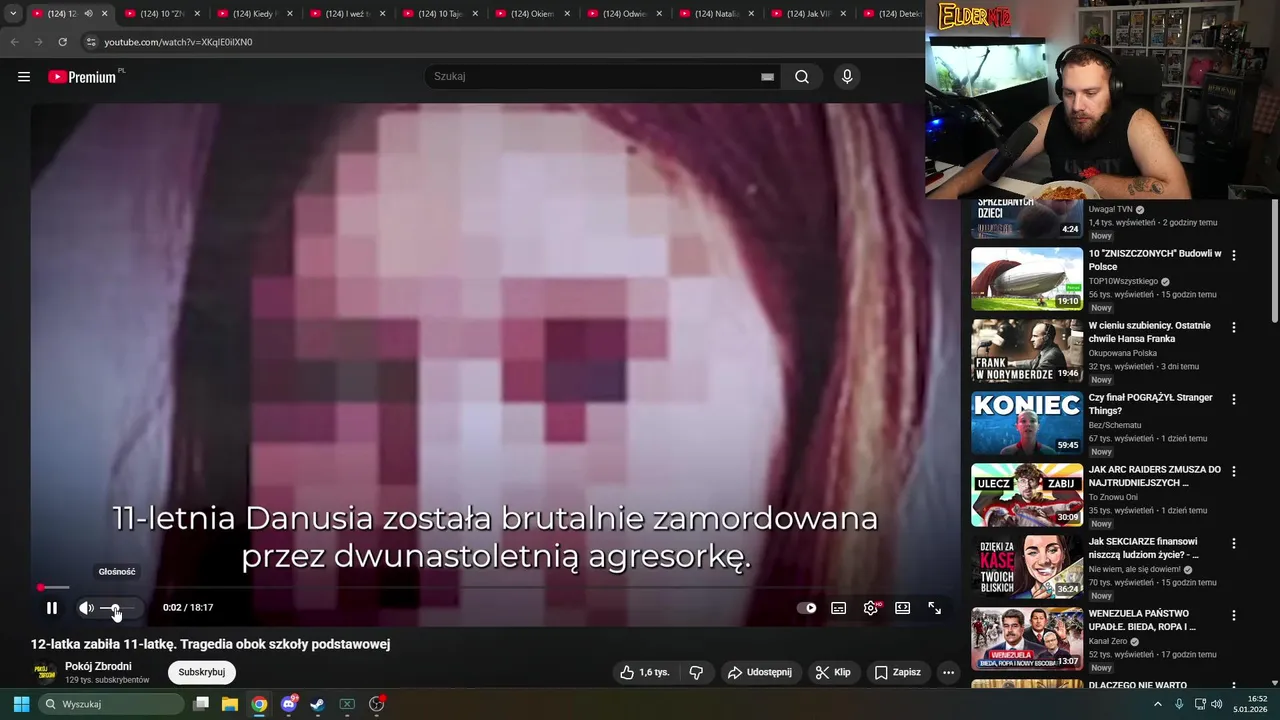Dislike the video with thumbs-down
The image size is (1280, 720).
(x=697, y=672)
